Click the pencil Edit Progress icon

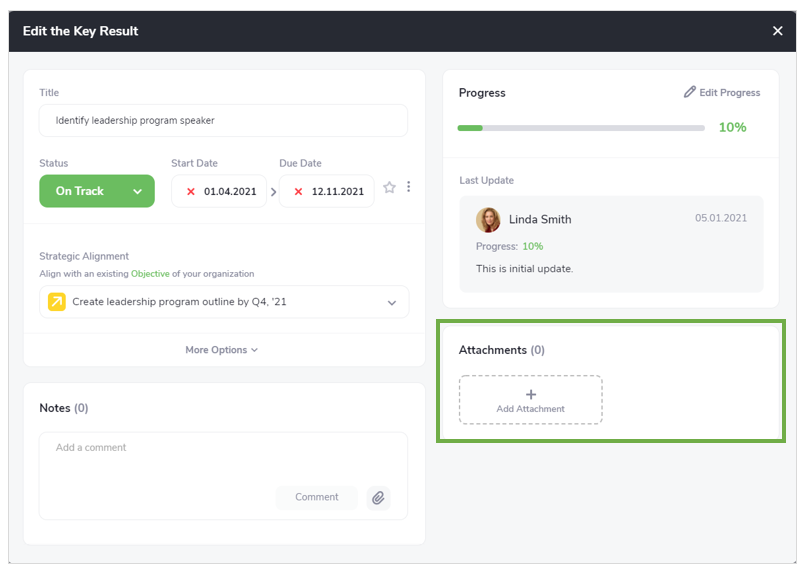click(x=690, y=92)
